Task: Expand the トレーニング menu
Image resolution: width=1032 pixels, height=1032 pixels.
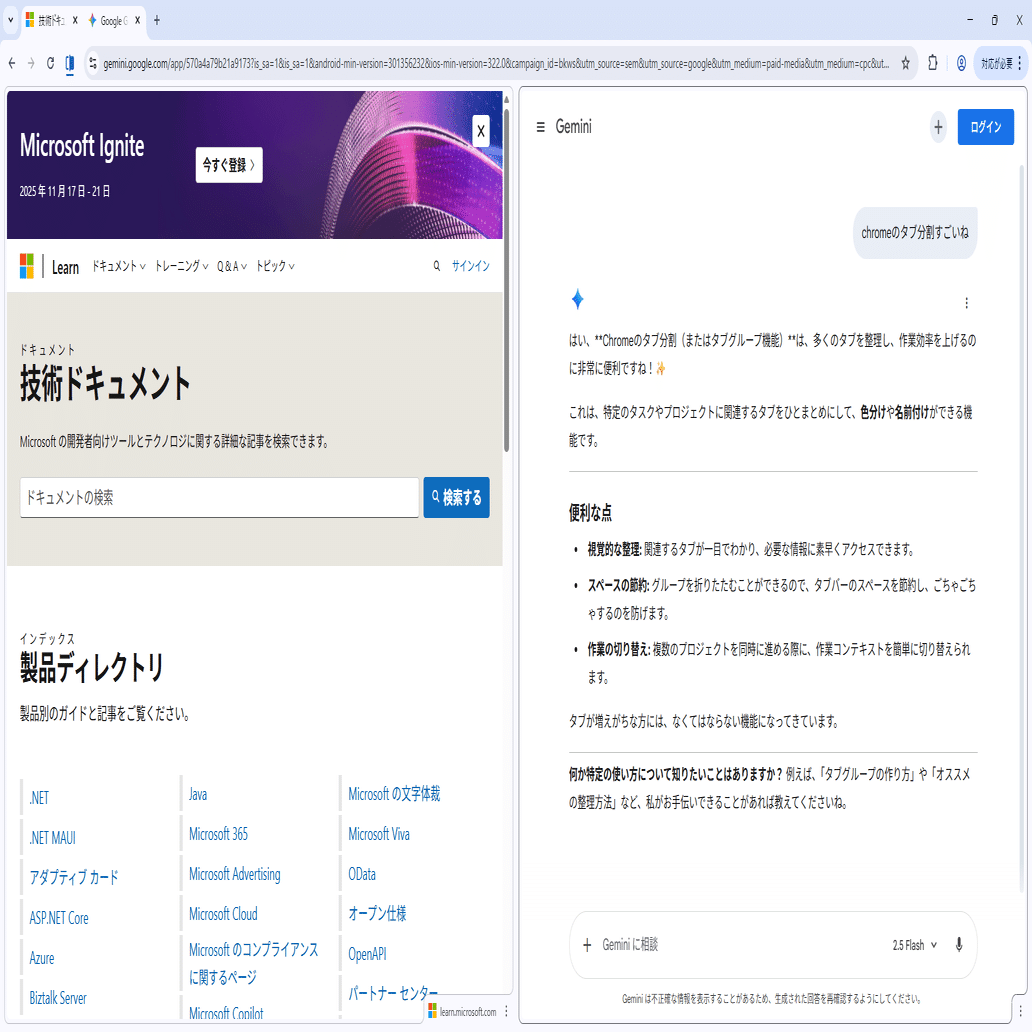Action: [181, 266]
